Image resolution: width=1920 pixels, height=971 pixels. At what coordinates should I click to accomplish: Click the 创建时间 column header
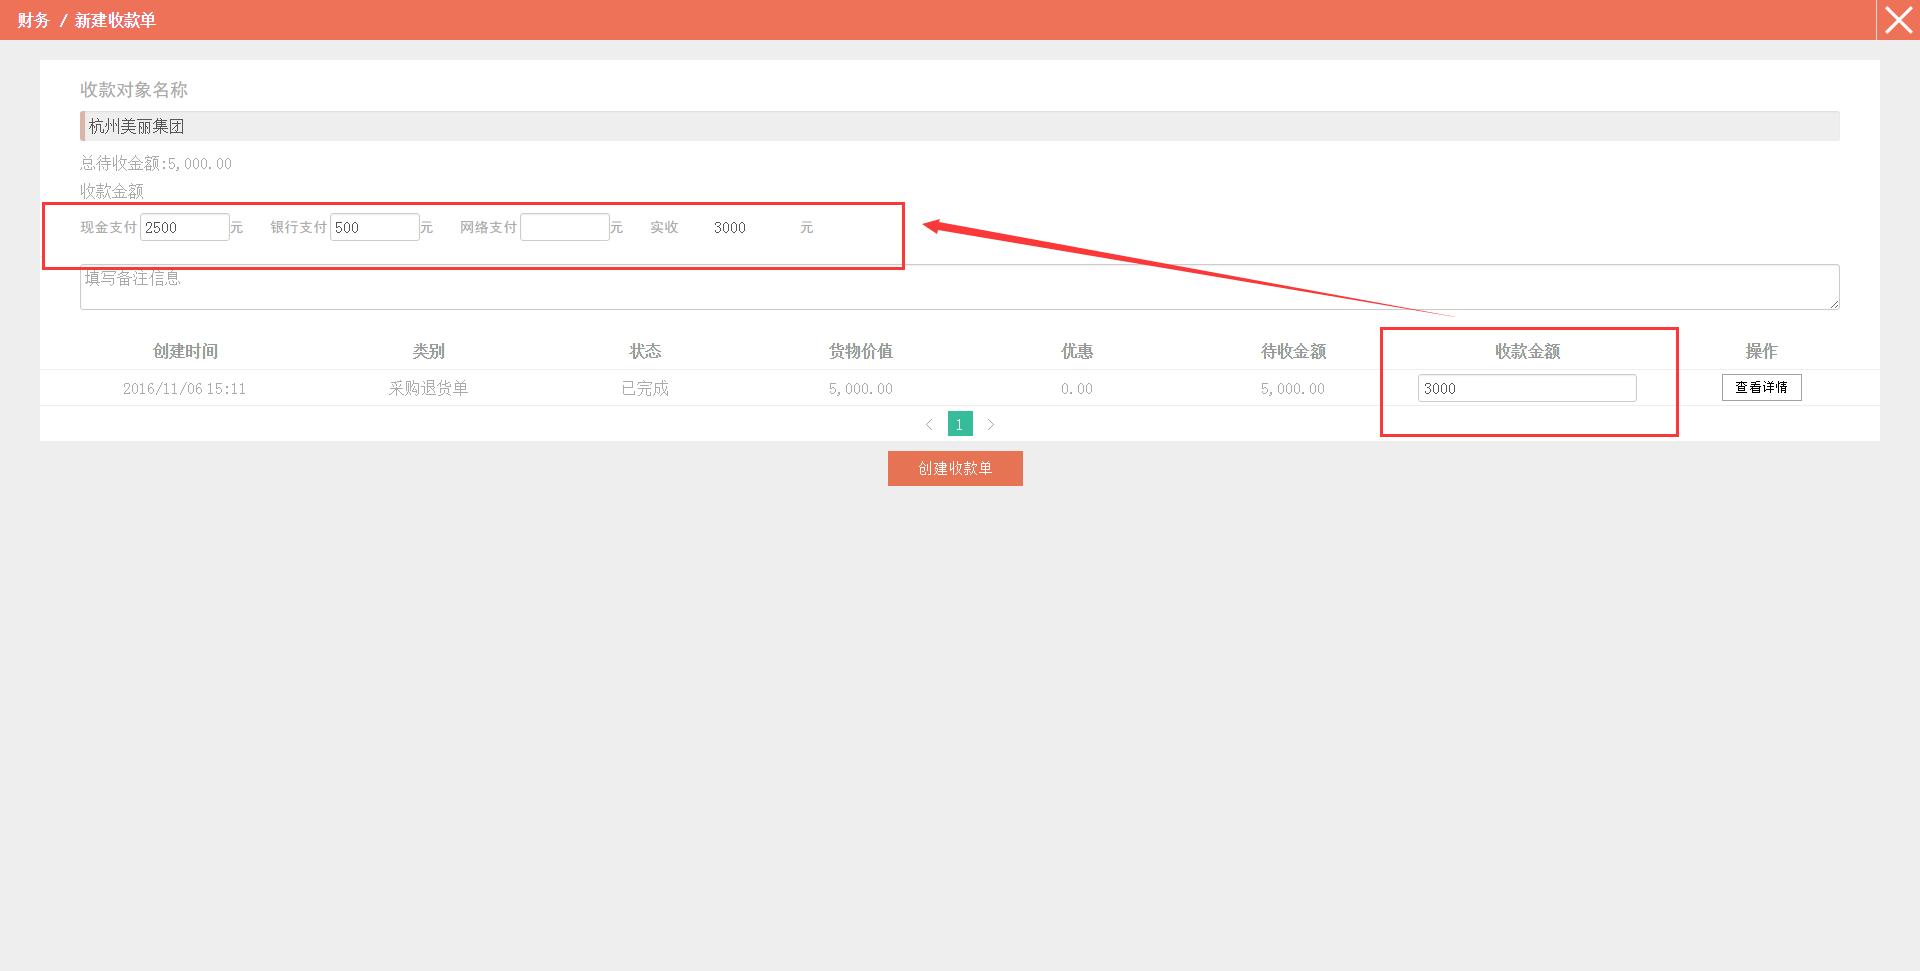(x=185, y=351)
